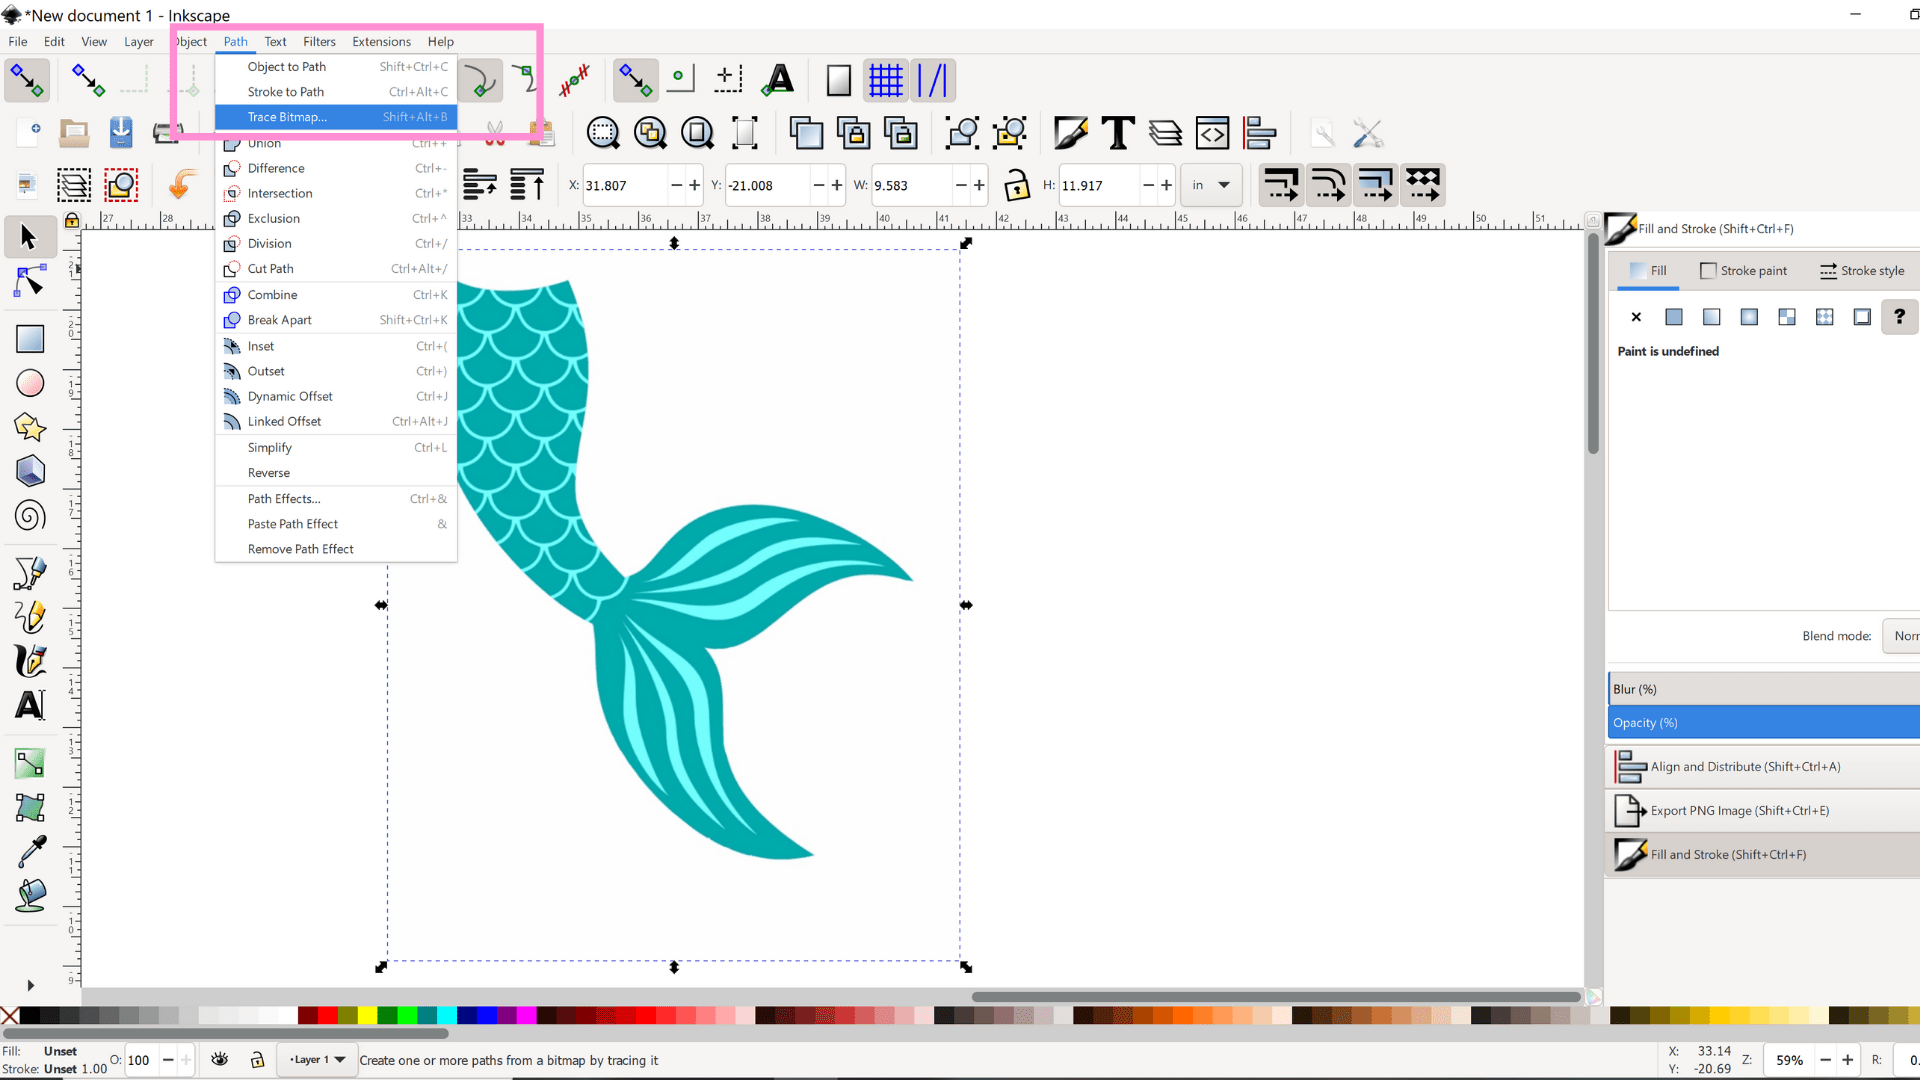The height and width of the screenshot is (1080, 1920).
Task: Select the Calligraphy pen tool
Action: (x=29, y=661)
